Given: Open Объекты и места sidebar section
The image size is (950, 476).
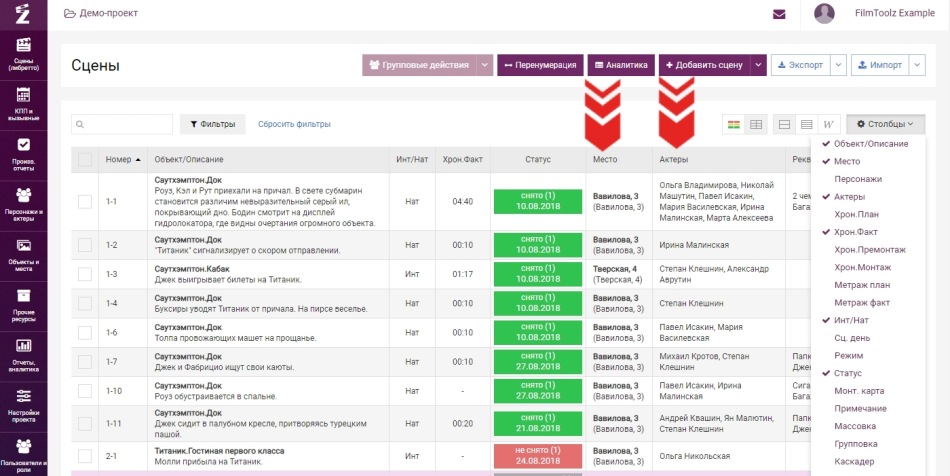Looking at the screenshot, I should pyautogui.click(x=24, y=255).
